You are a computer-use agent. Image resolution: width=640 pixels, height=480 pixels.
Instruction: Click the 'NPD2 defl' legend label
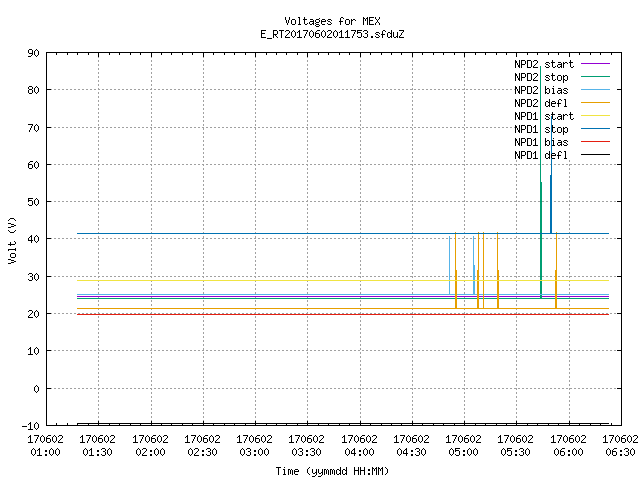[541, 103]
